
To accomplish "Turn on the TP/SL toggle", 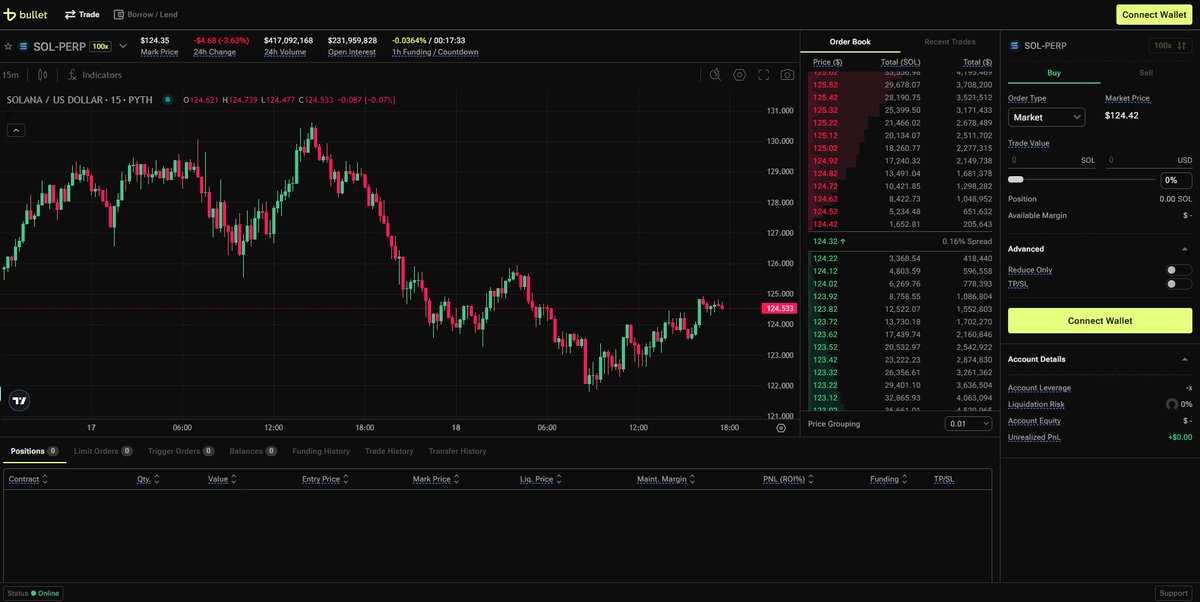I will click(x=1178, y=284).
